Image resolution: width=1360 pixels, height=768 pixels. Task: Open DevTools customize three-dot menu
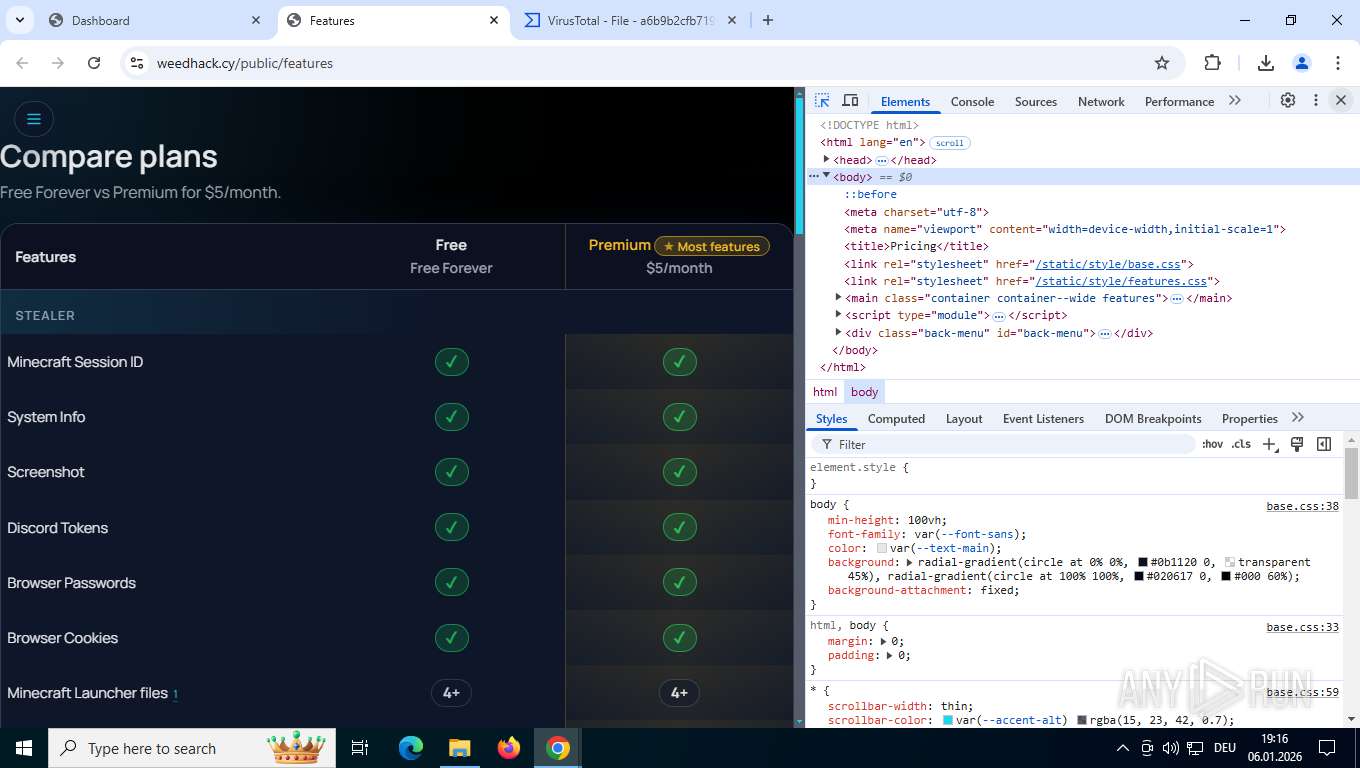[1316, 100]
